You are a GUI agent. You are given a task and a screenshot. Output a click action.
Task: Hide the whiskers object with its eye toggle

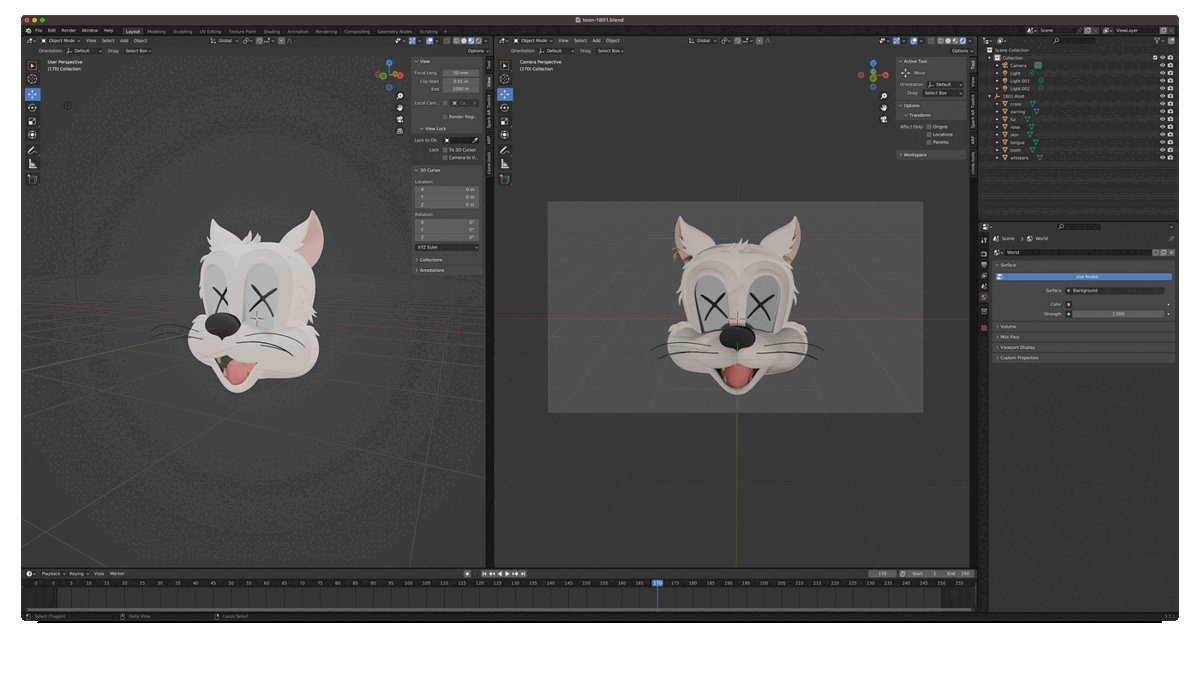click(1162, 158)
